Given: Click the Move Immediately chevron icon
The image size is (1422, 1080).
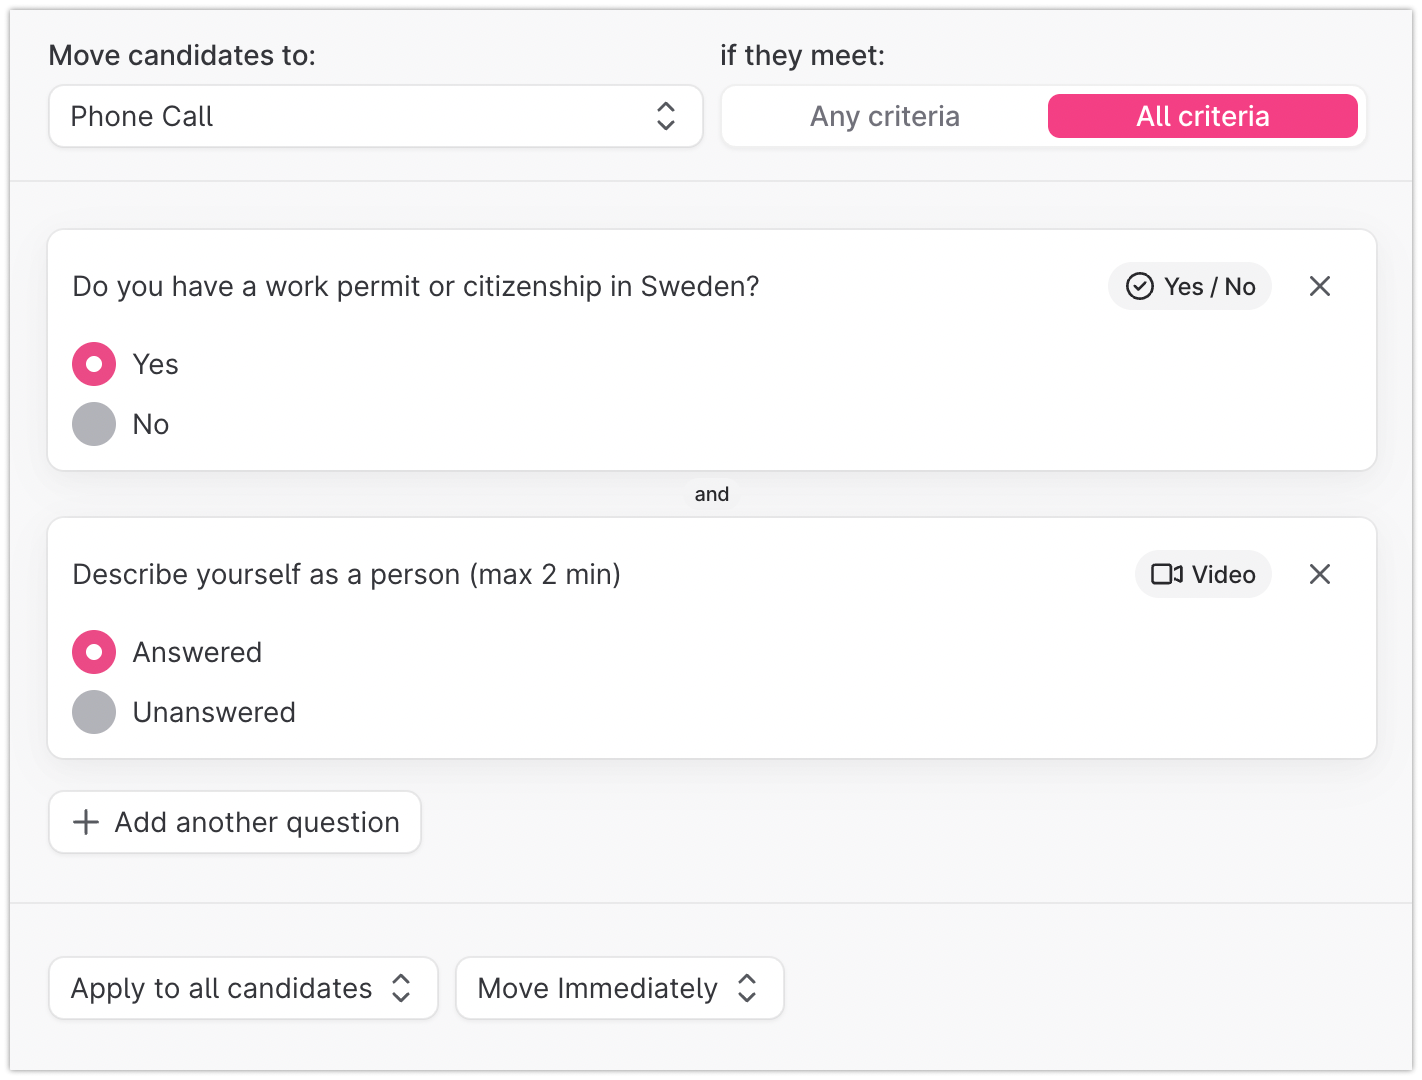Looking at the screenshot, I should 747,988.
